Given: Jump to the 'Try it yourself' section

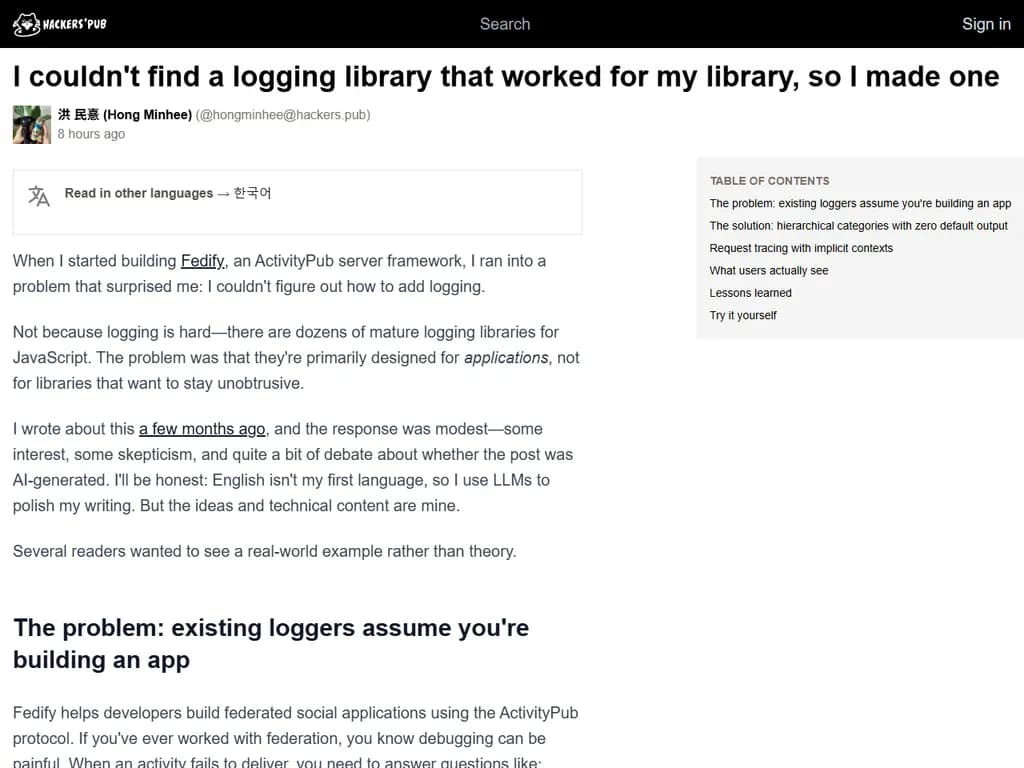Looking at the screenshot, I should coord(743,315).
